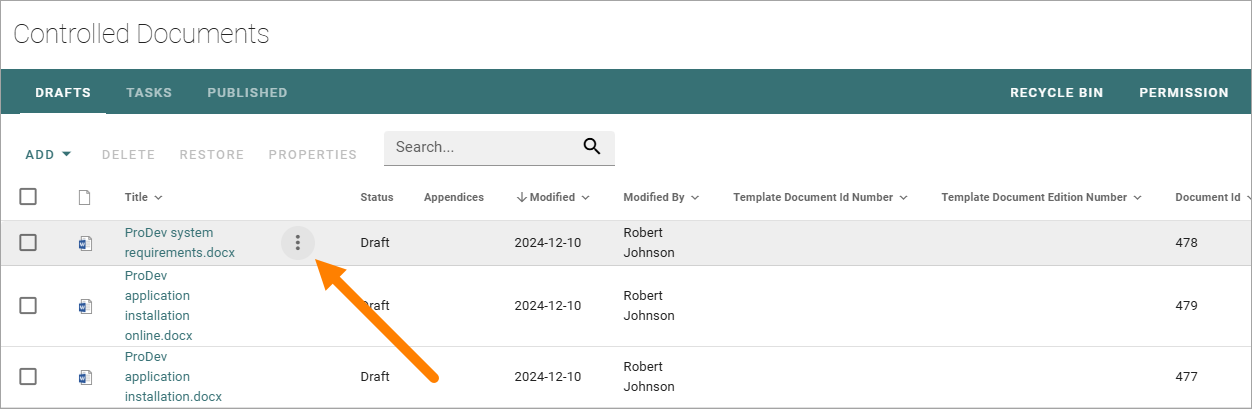Viewport: 1252px width, 409px height.
Task: Toggle the select-all checkbox in header
Action: tap(28, 196)
